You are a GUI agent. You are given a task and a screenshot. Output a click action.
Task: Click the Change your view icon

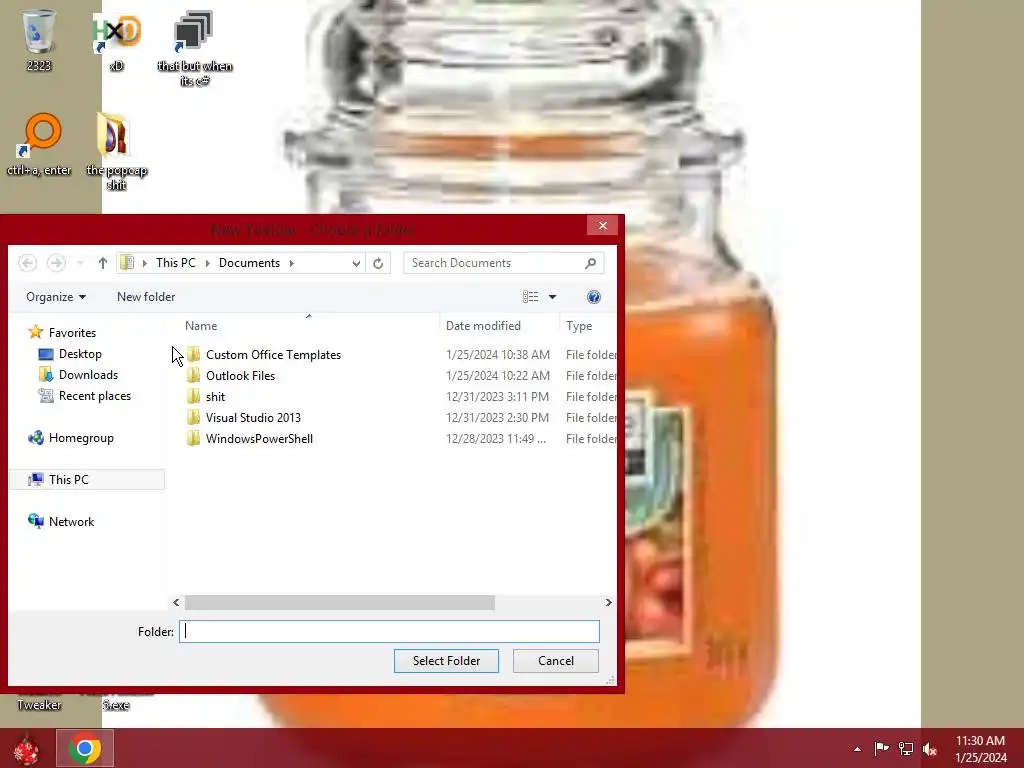[530, 297]
